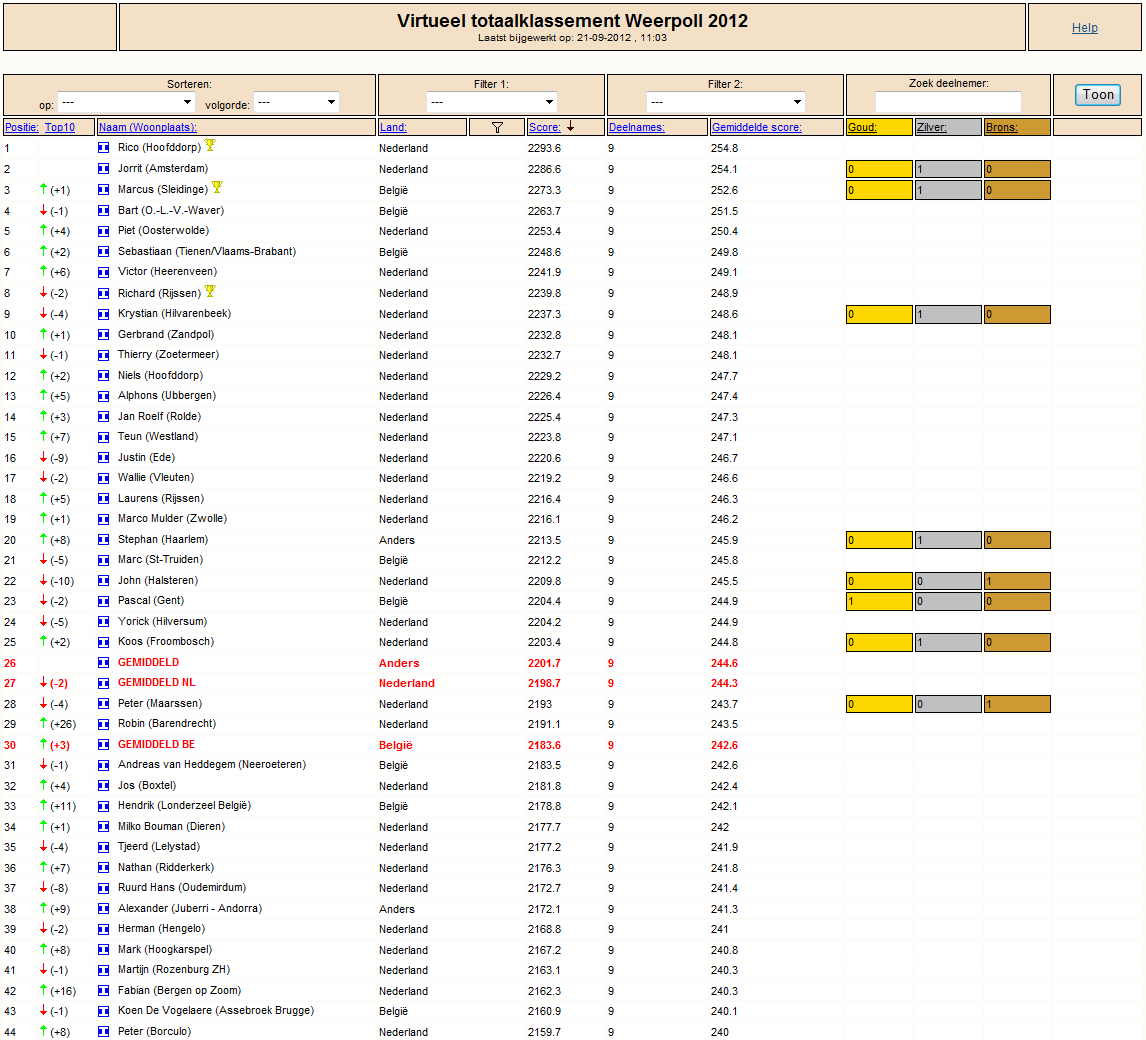
Task: Click the Top10 link in header
Action: pos(60,127)
